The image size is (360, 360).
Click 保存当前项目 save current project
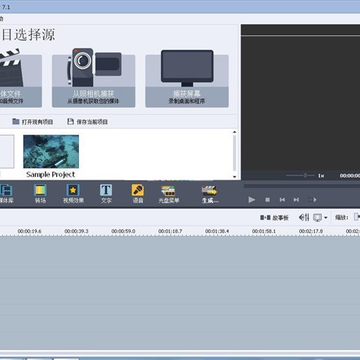[87, 122]
